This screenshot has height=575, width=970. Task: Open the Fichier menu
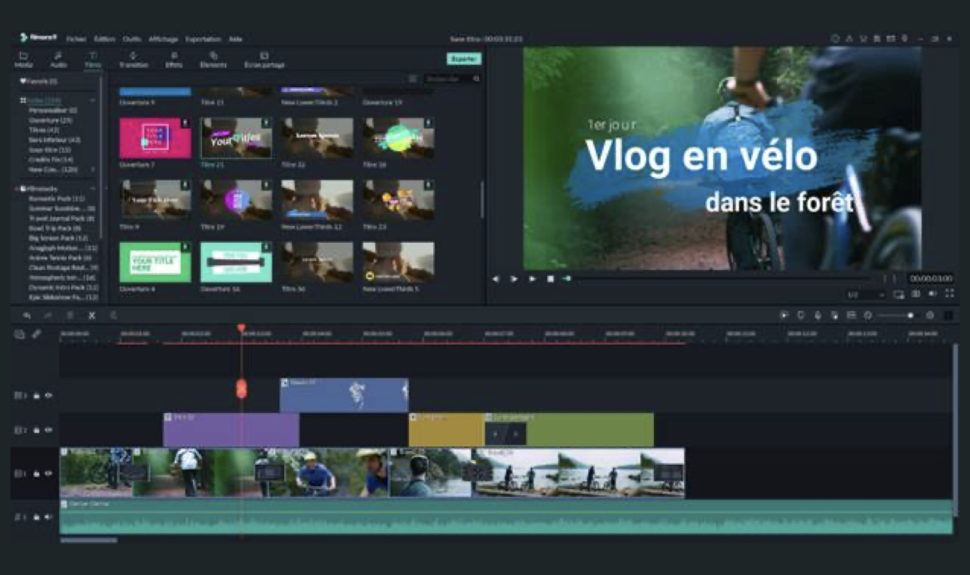tap(76, 38)
